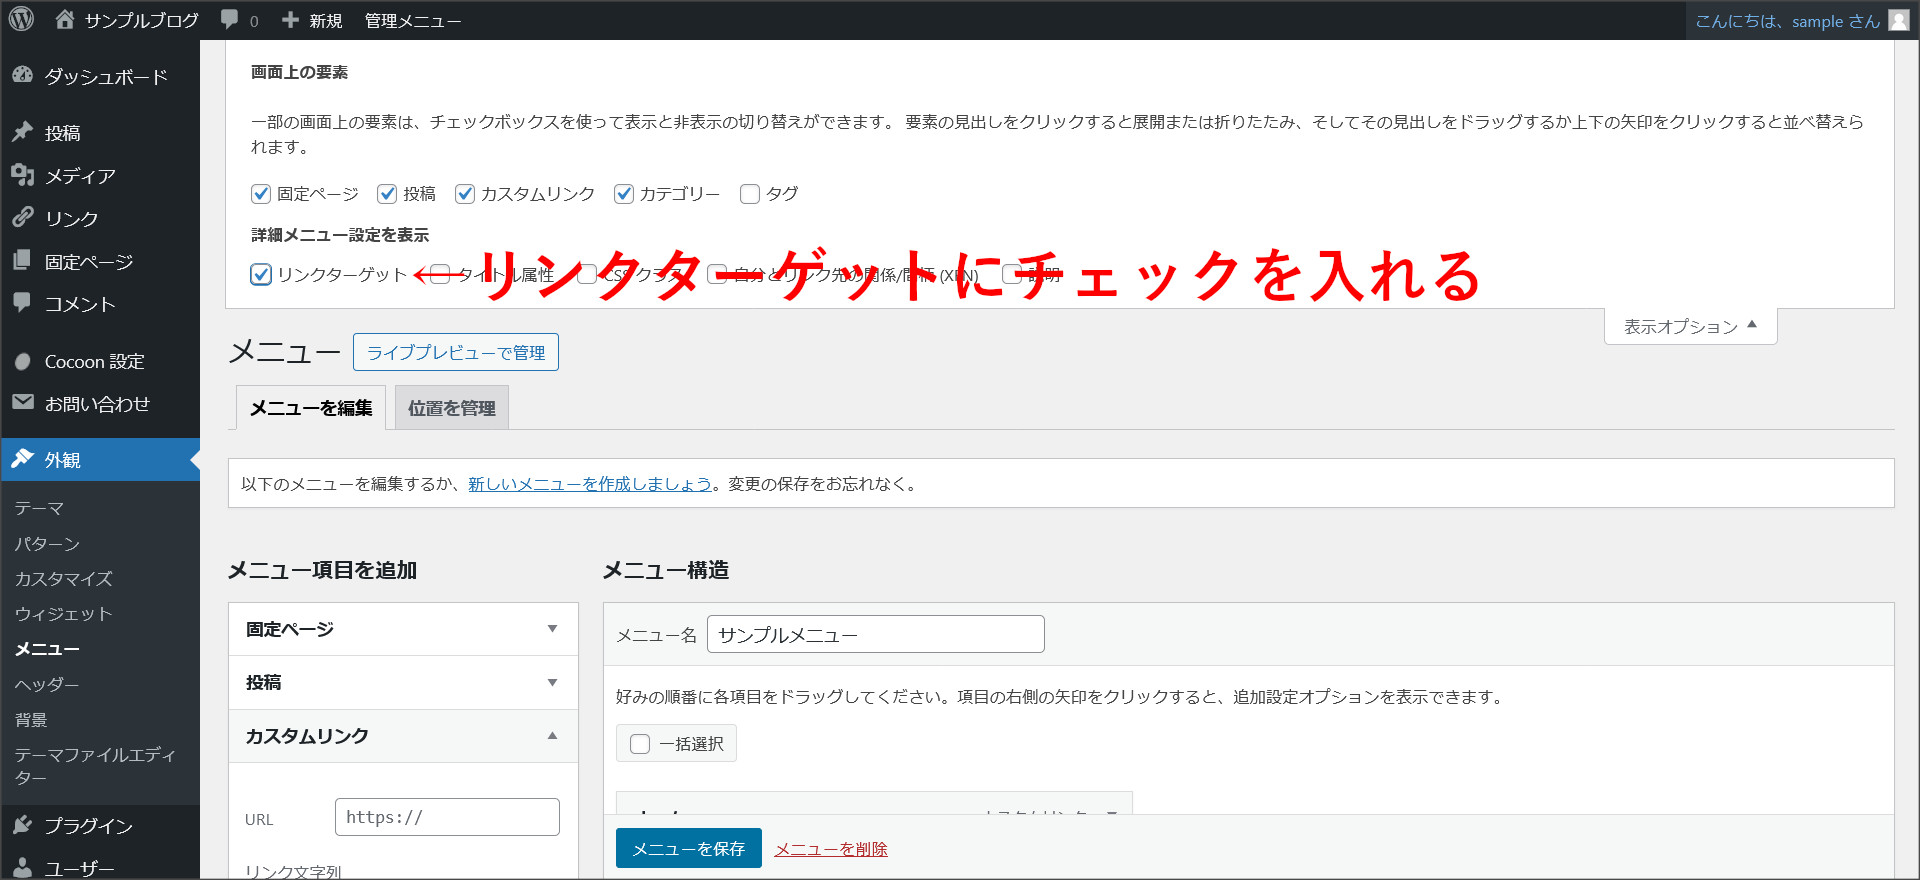Click the 新しいメニューを作成しましょう link

pos(589,484)
